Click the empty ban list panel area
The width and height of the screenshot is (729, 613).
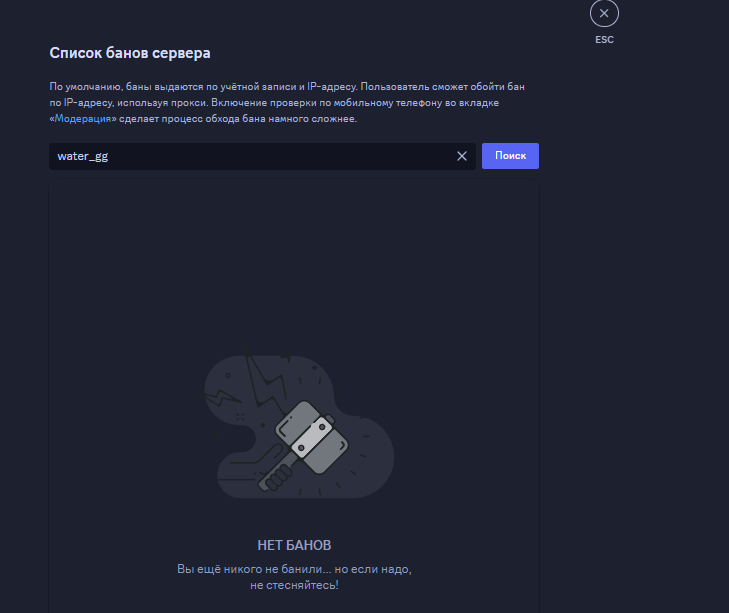tap(294, 260)
